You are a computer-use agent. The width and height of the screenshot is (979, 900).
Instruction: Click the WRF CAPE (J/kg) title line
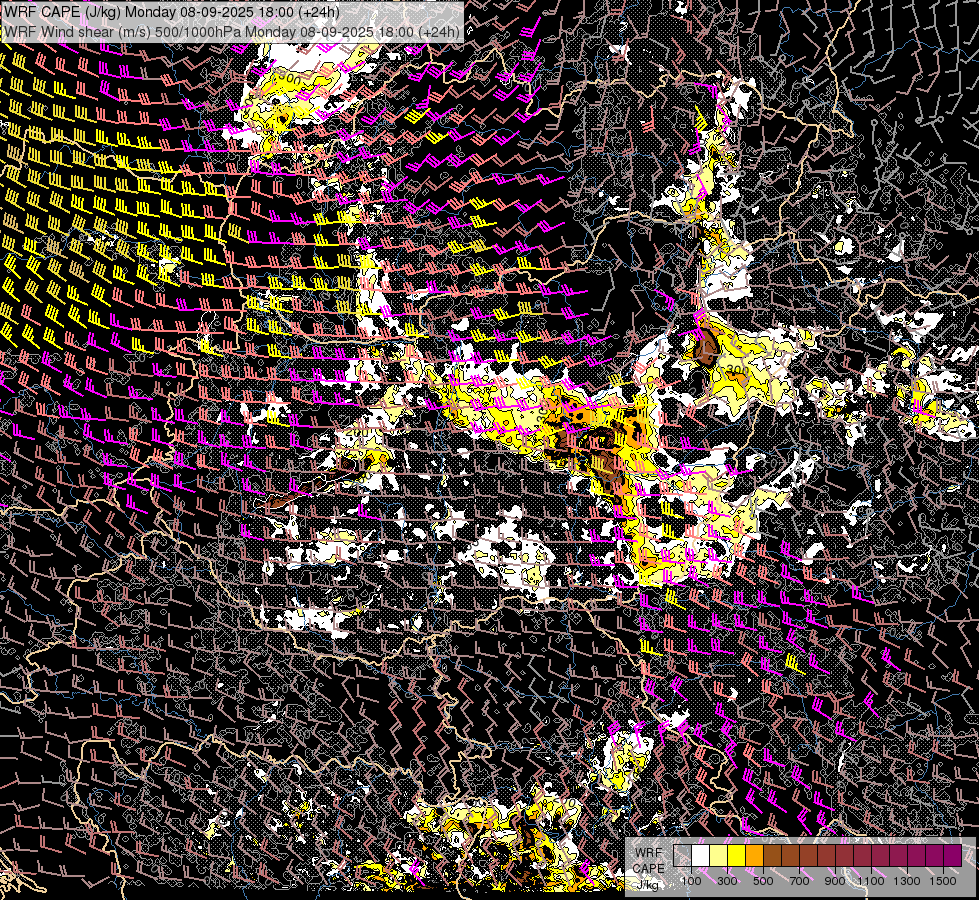pyautogui.click(x=172, y=11)
